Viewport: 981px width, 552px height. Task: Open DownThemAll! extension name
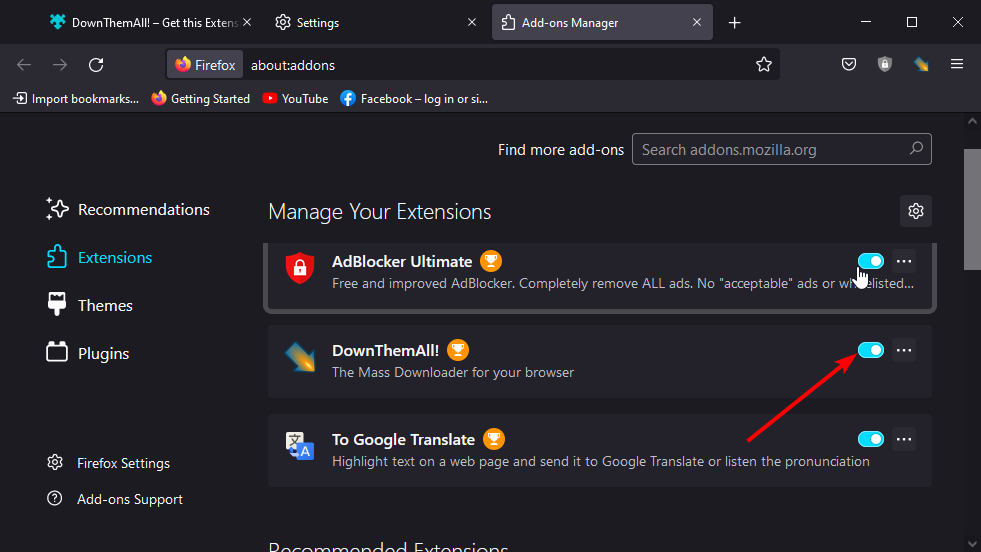[x=385, y=350]
